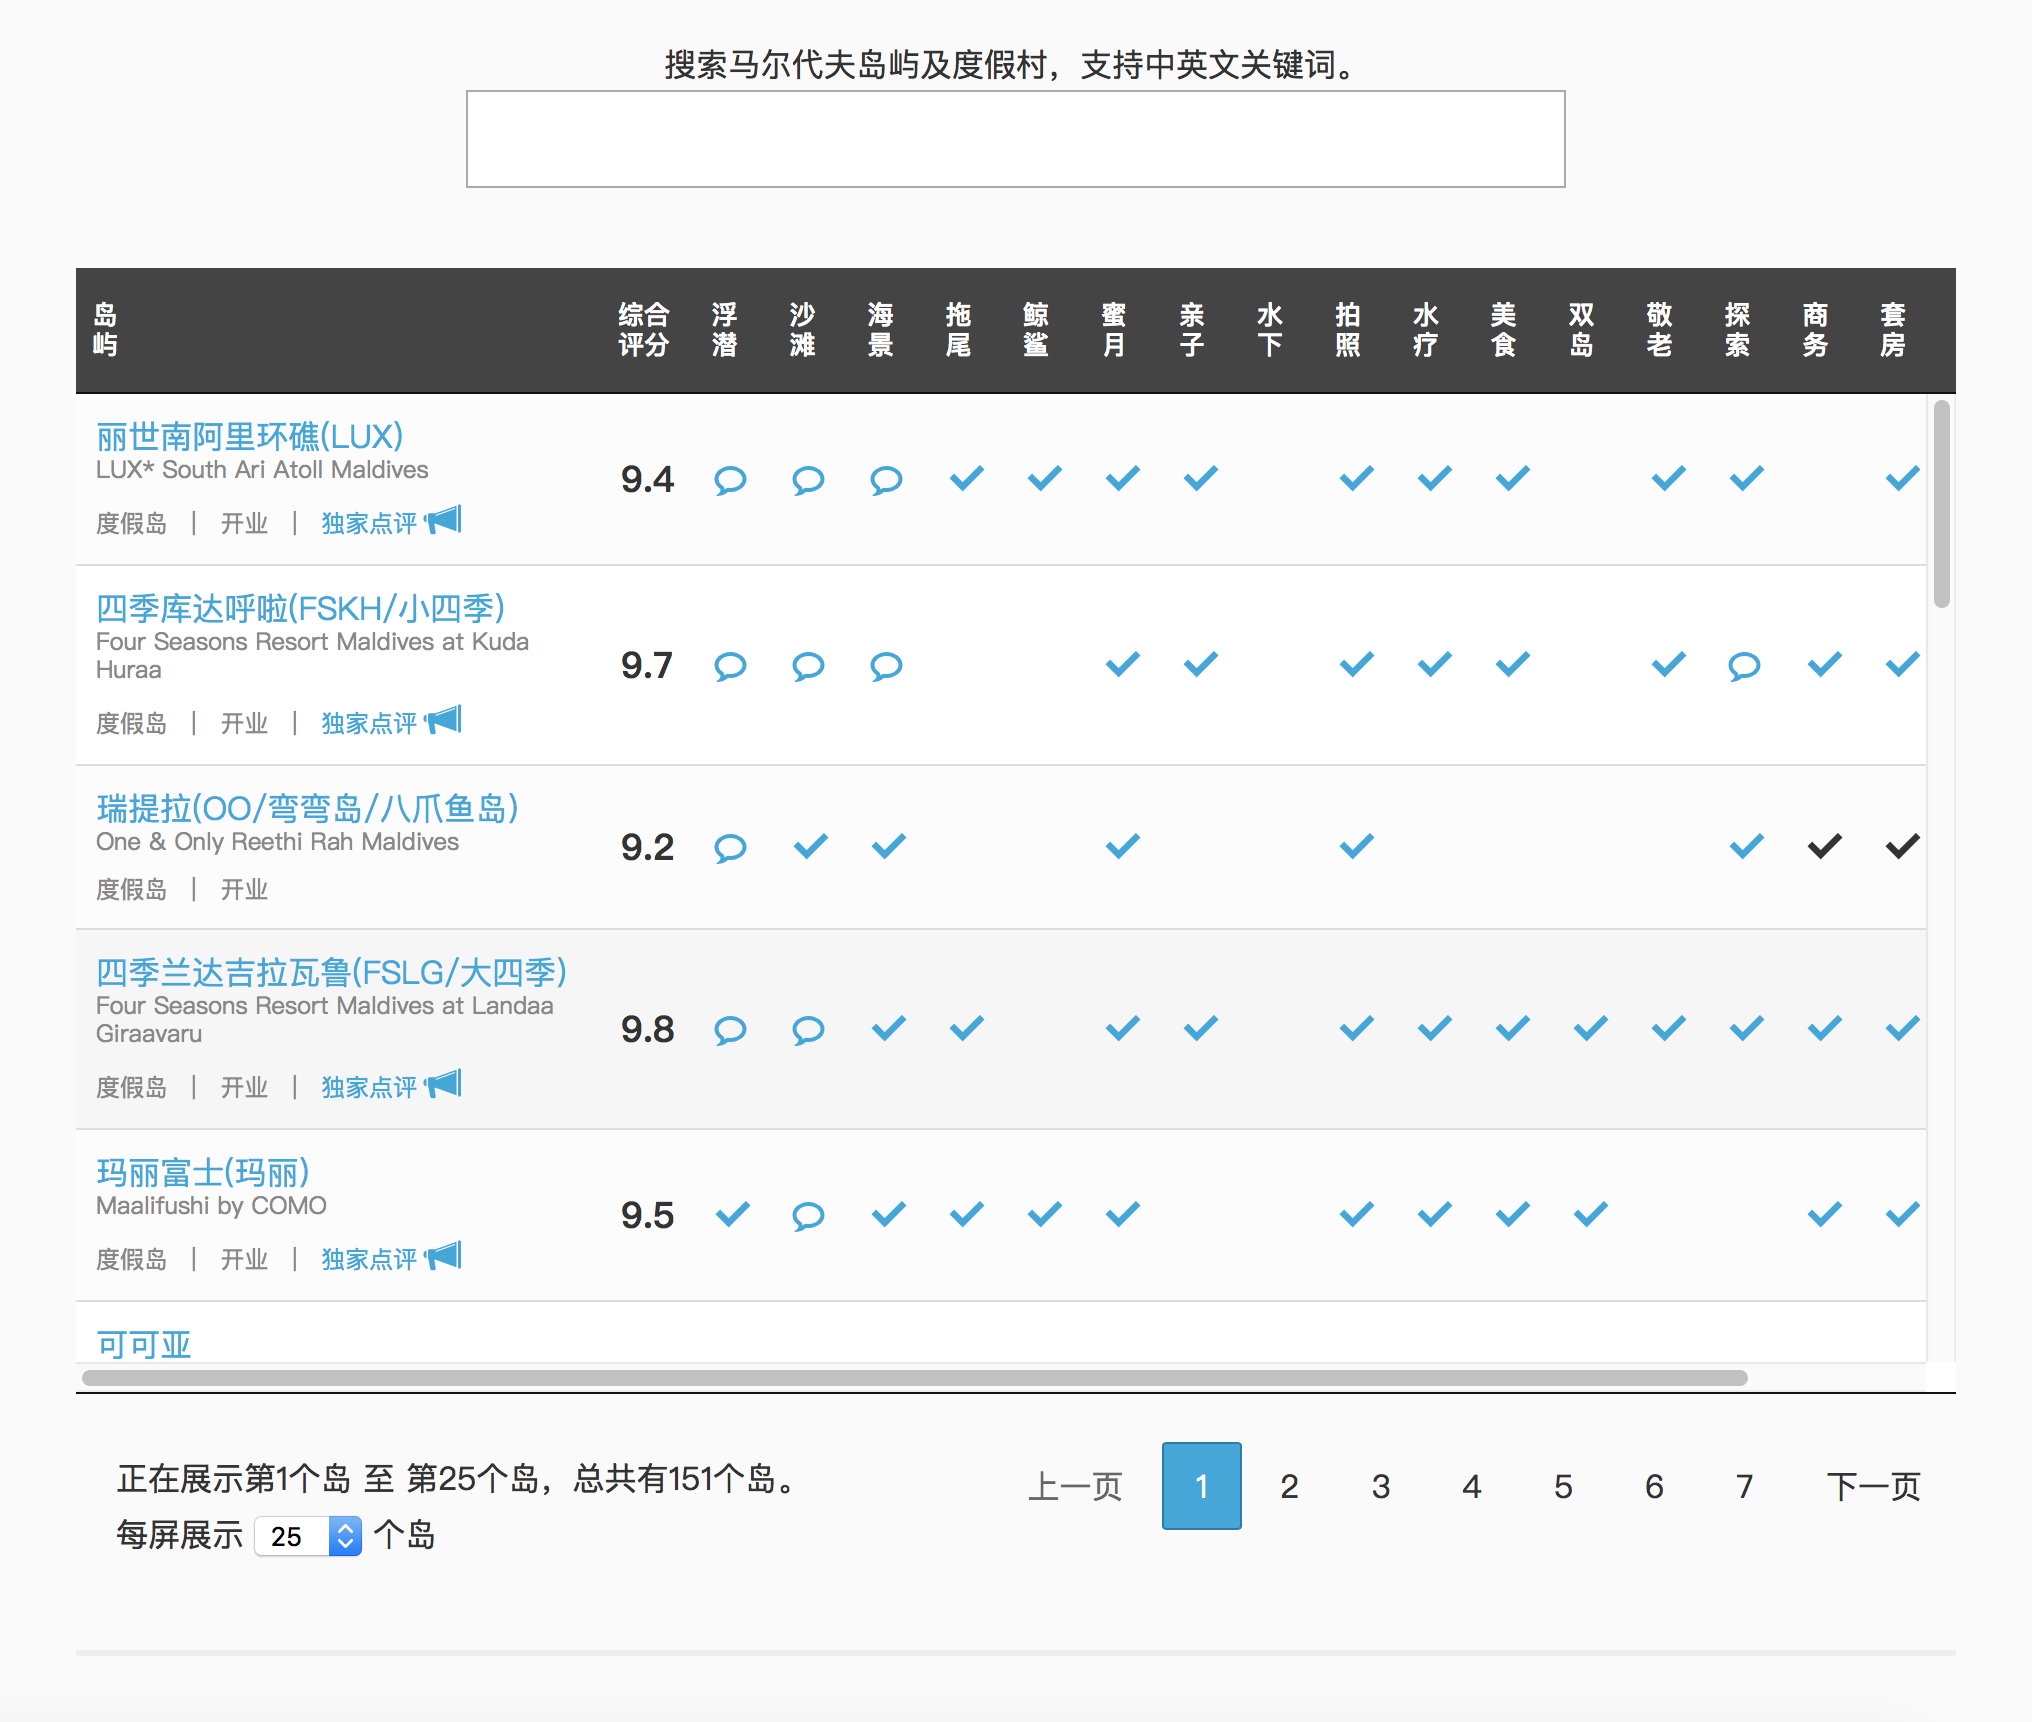Click the 探索 comment bubble in FSKH row

1744,666
